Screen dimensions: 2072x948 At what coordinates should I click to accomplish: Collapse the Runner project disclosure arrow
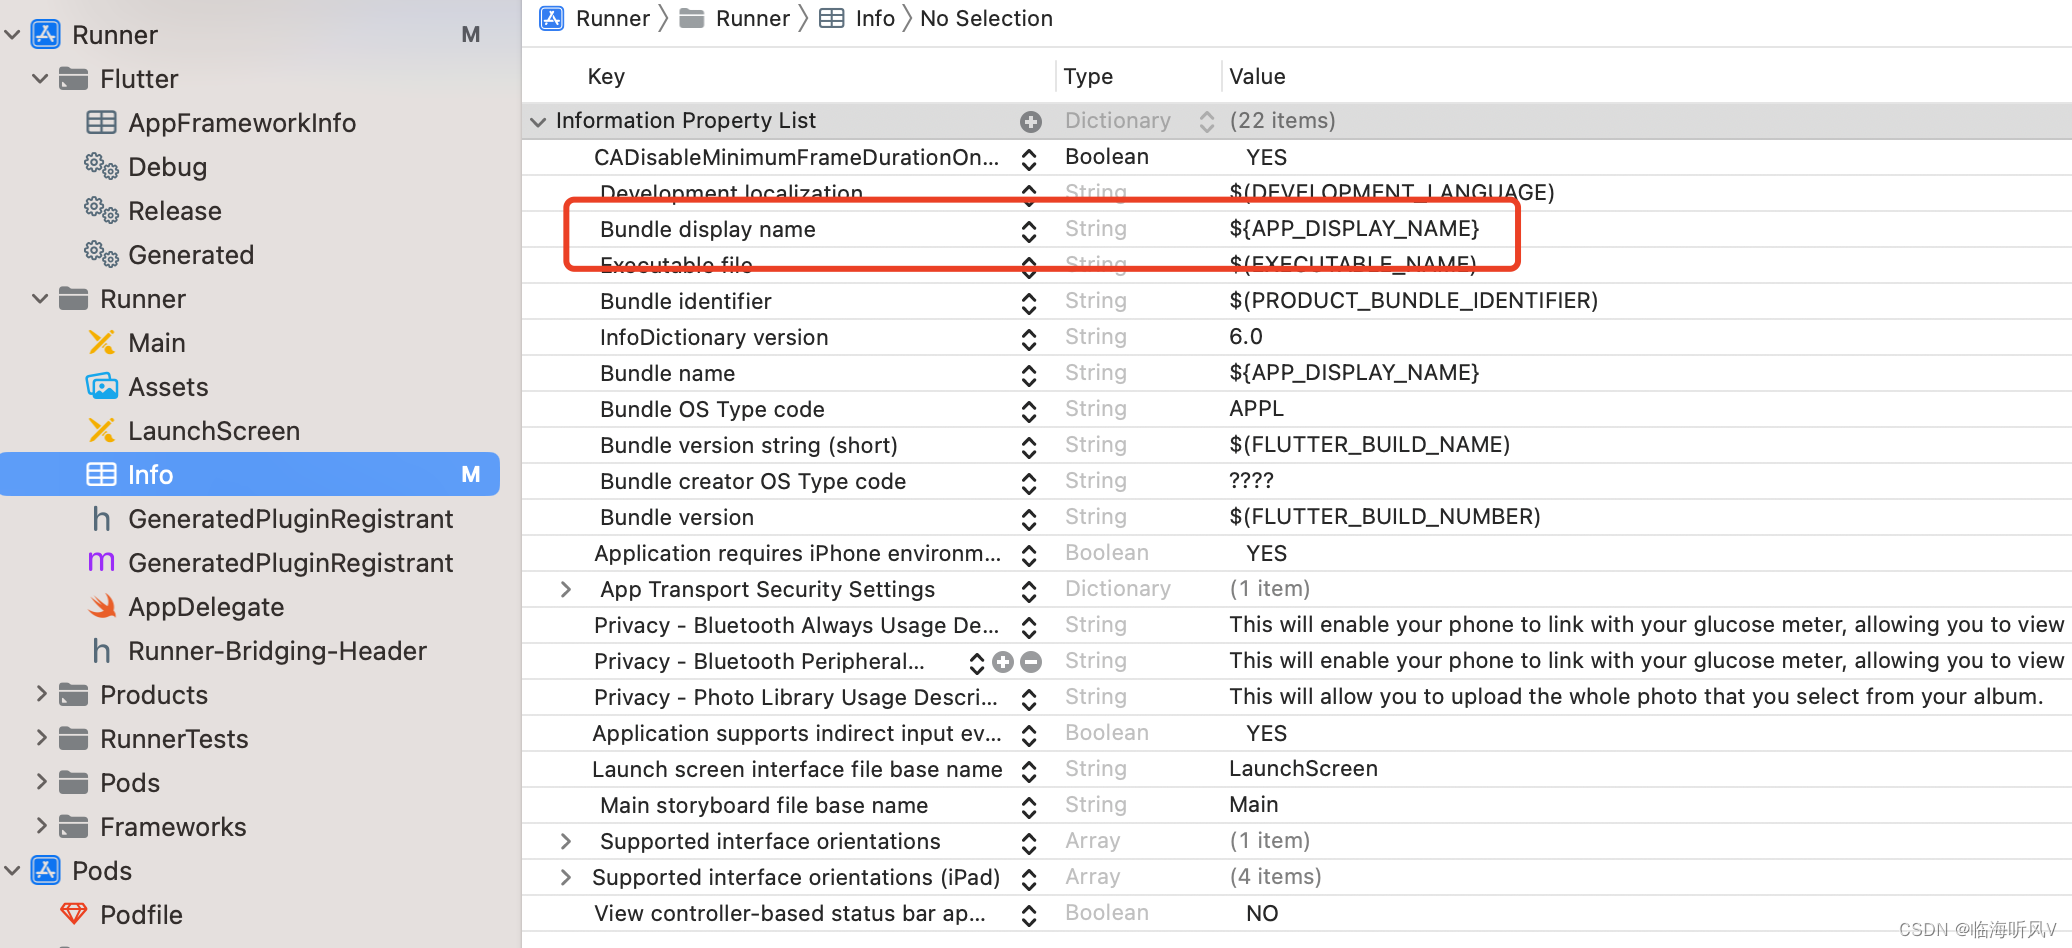[13, 35]
